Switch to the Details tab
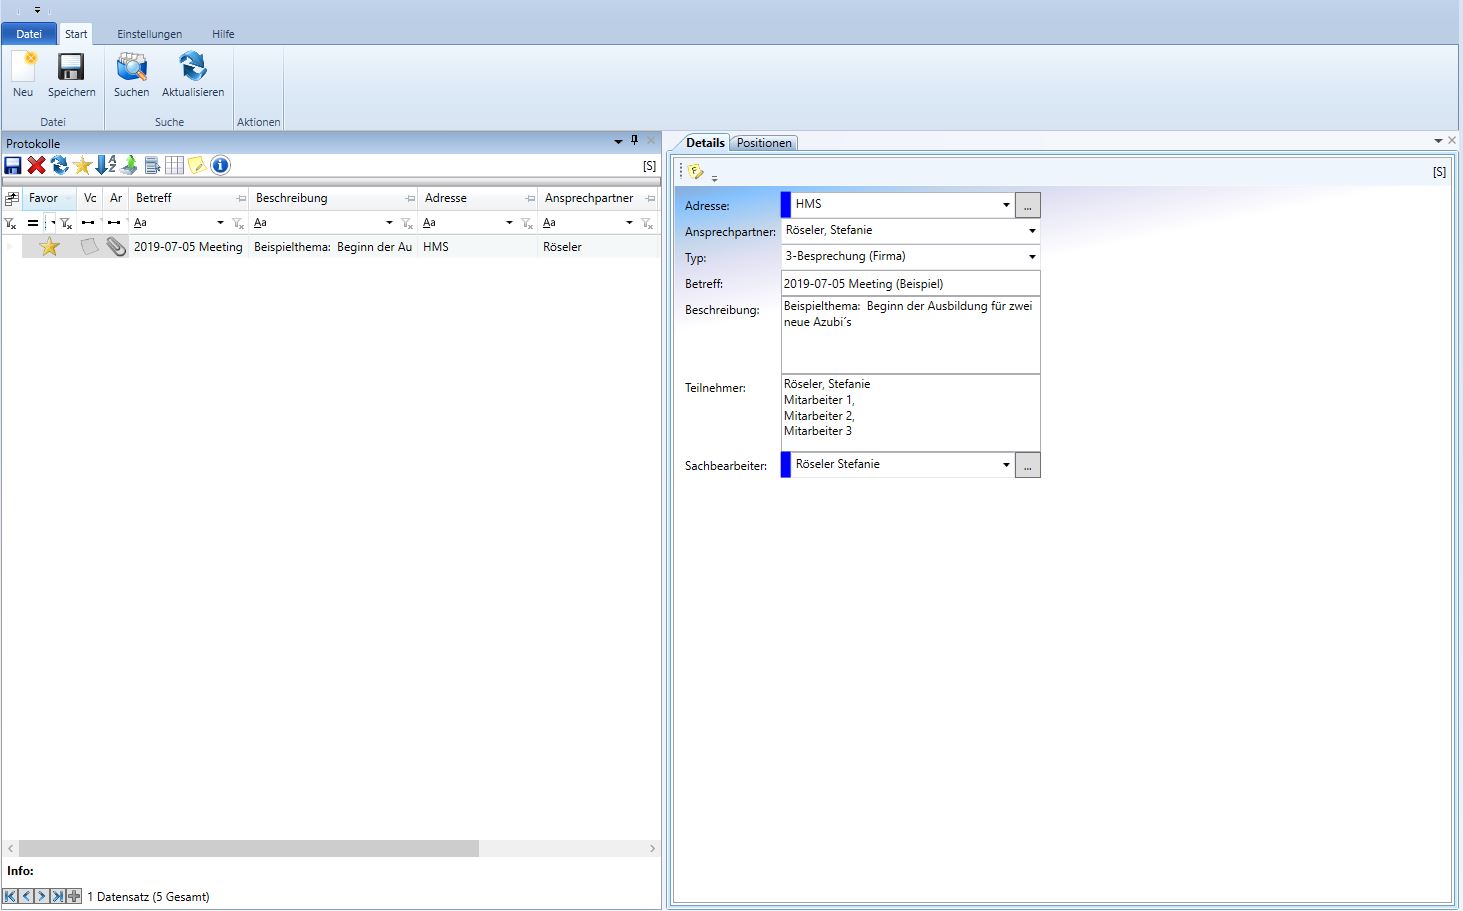 click(x=705, y=143)
